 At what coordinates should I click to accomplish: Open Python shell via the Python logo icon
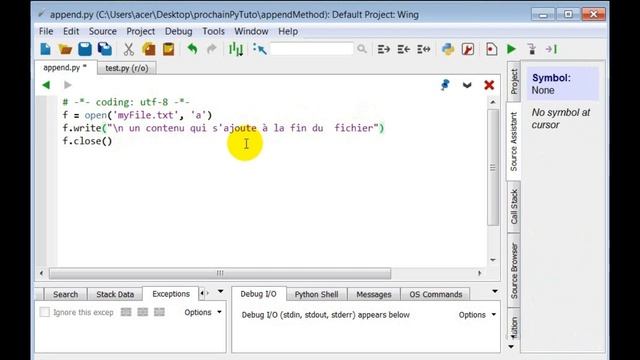pos(448,49)
